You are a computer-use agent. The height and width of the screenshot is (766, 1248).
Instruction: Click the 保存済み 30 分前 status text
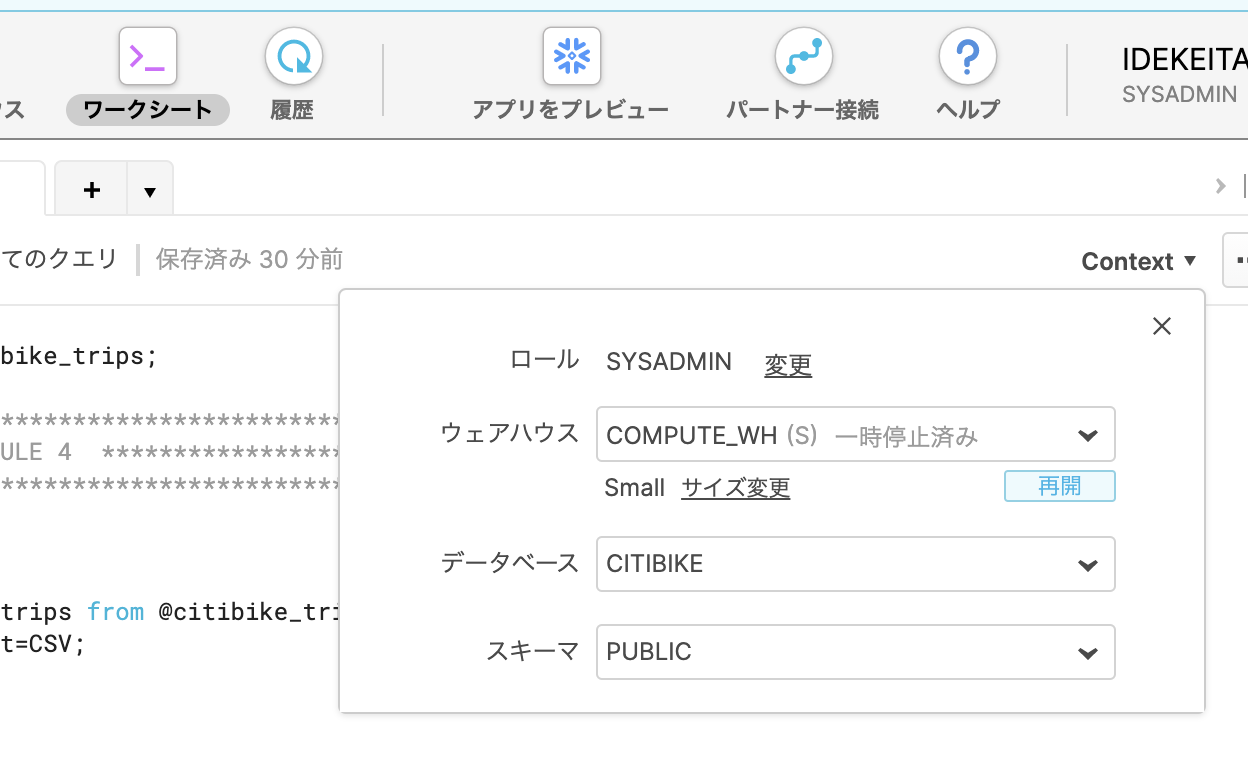(250, 260)
